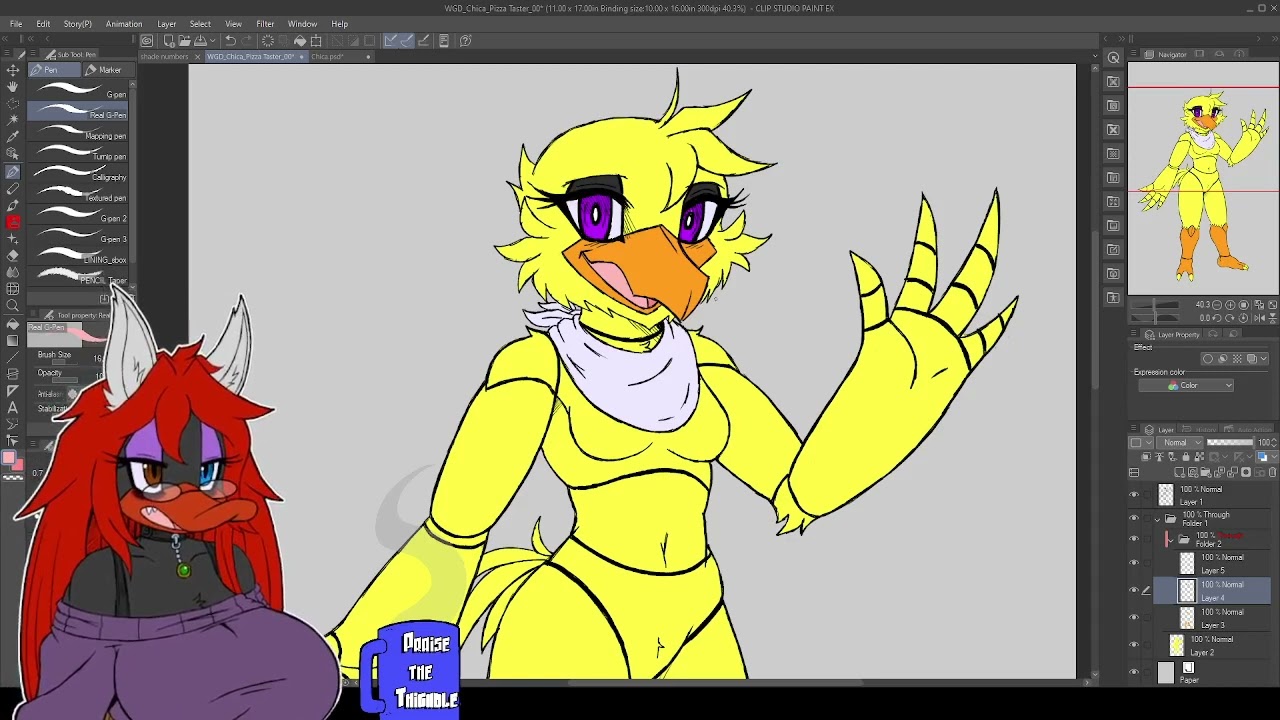
Task: Toggle Anti-aliasing option in Tool property
Action: click(72, 394)
